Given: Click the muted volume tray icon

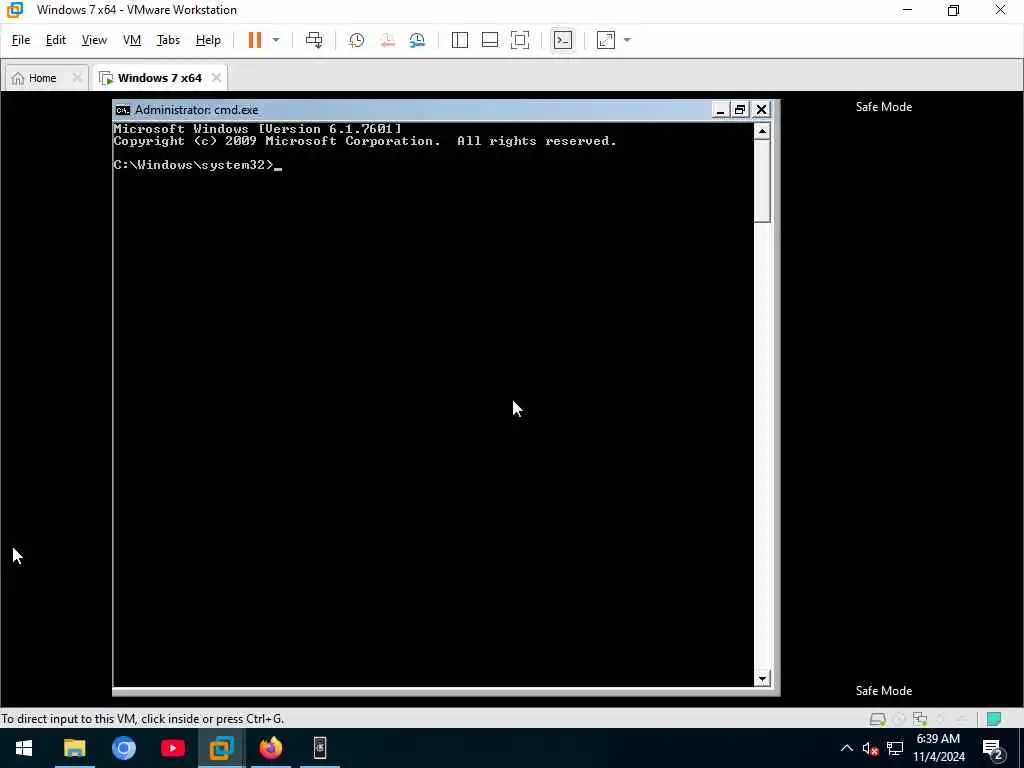Looking at the screenshot, I should 870,748.
